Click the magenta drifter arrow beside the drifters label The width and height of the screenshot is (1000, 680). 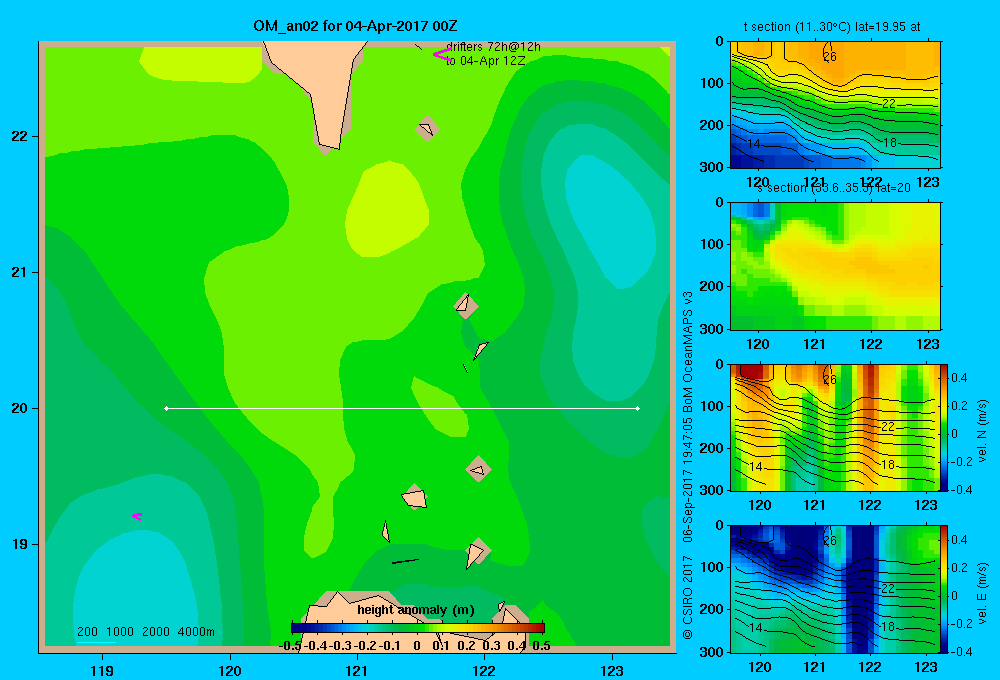[x=442, y=54]
